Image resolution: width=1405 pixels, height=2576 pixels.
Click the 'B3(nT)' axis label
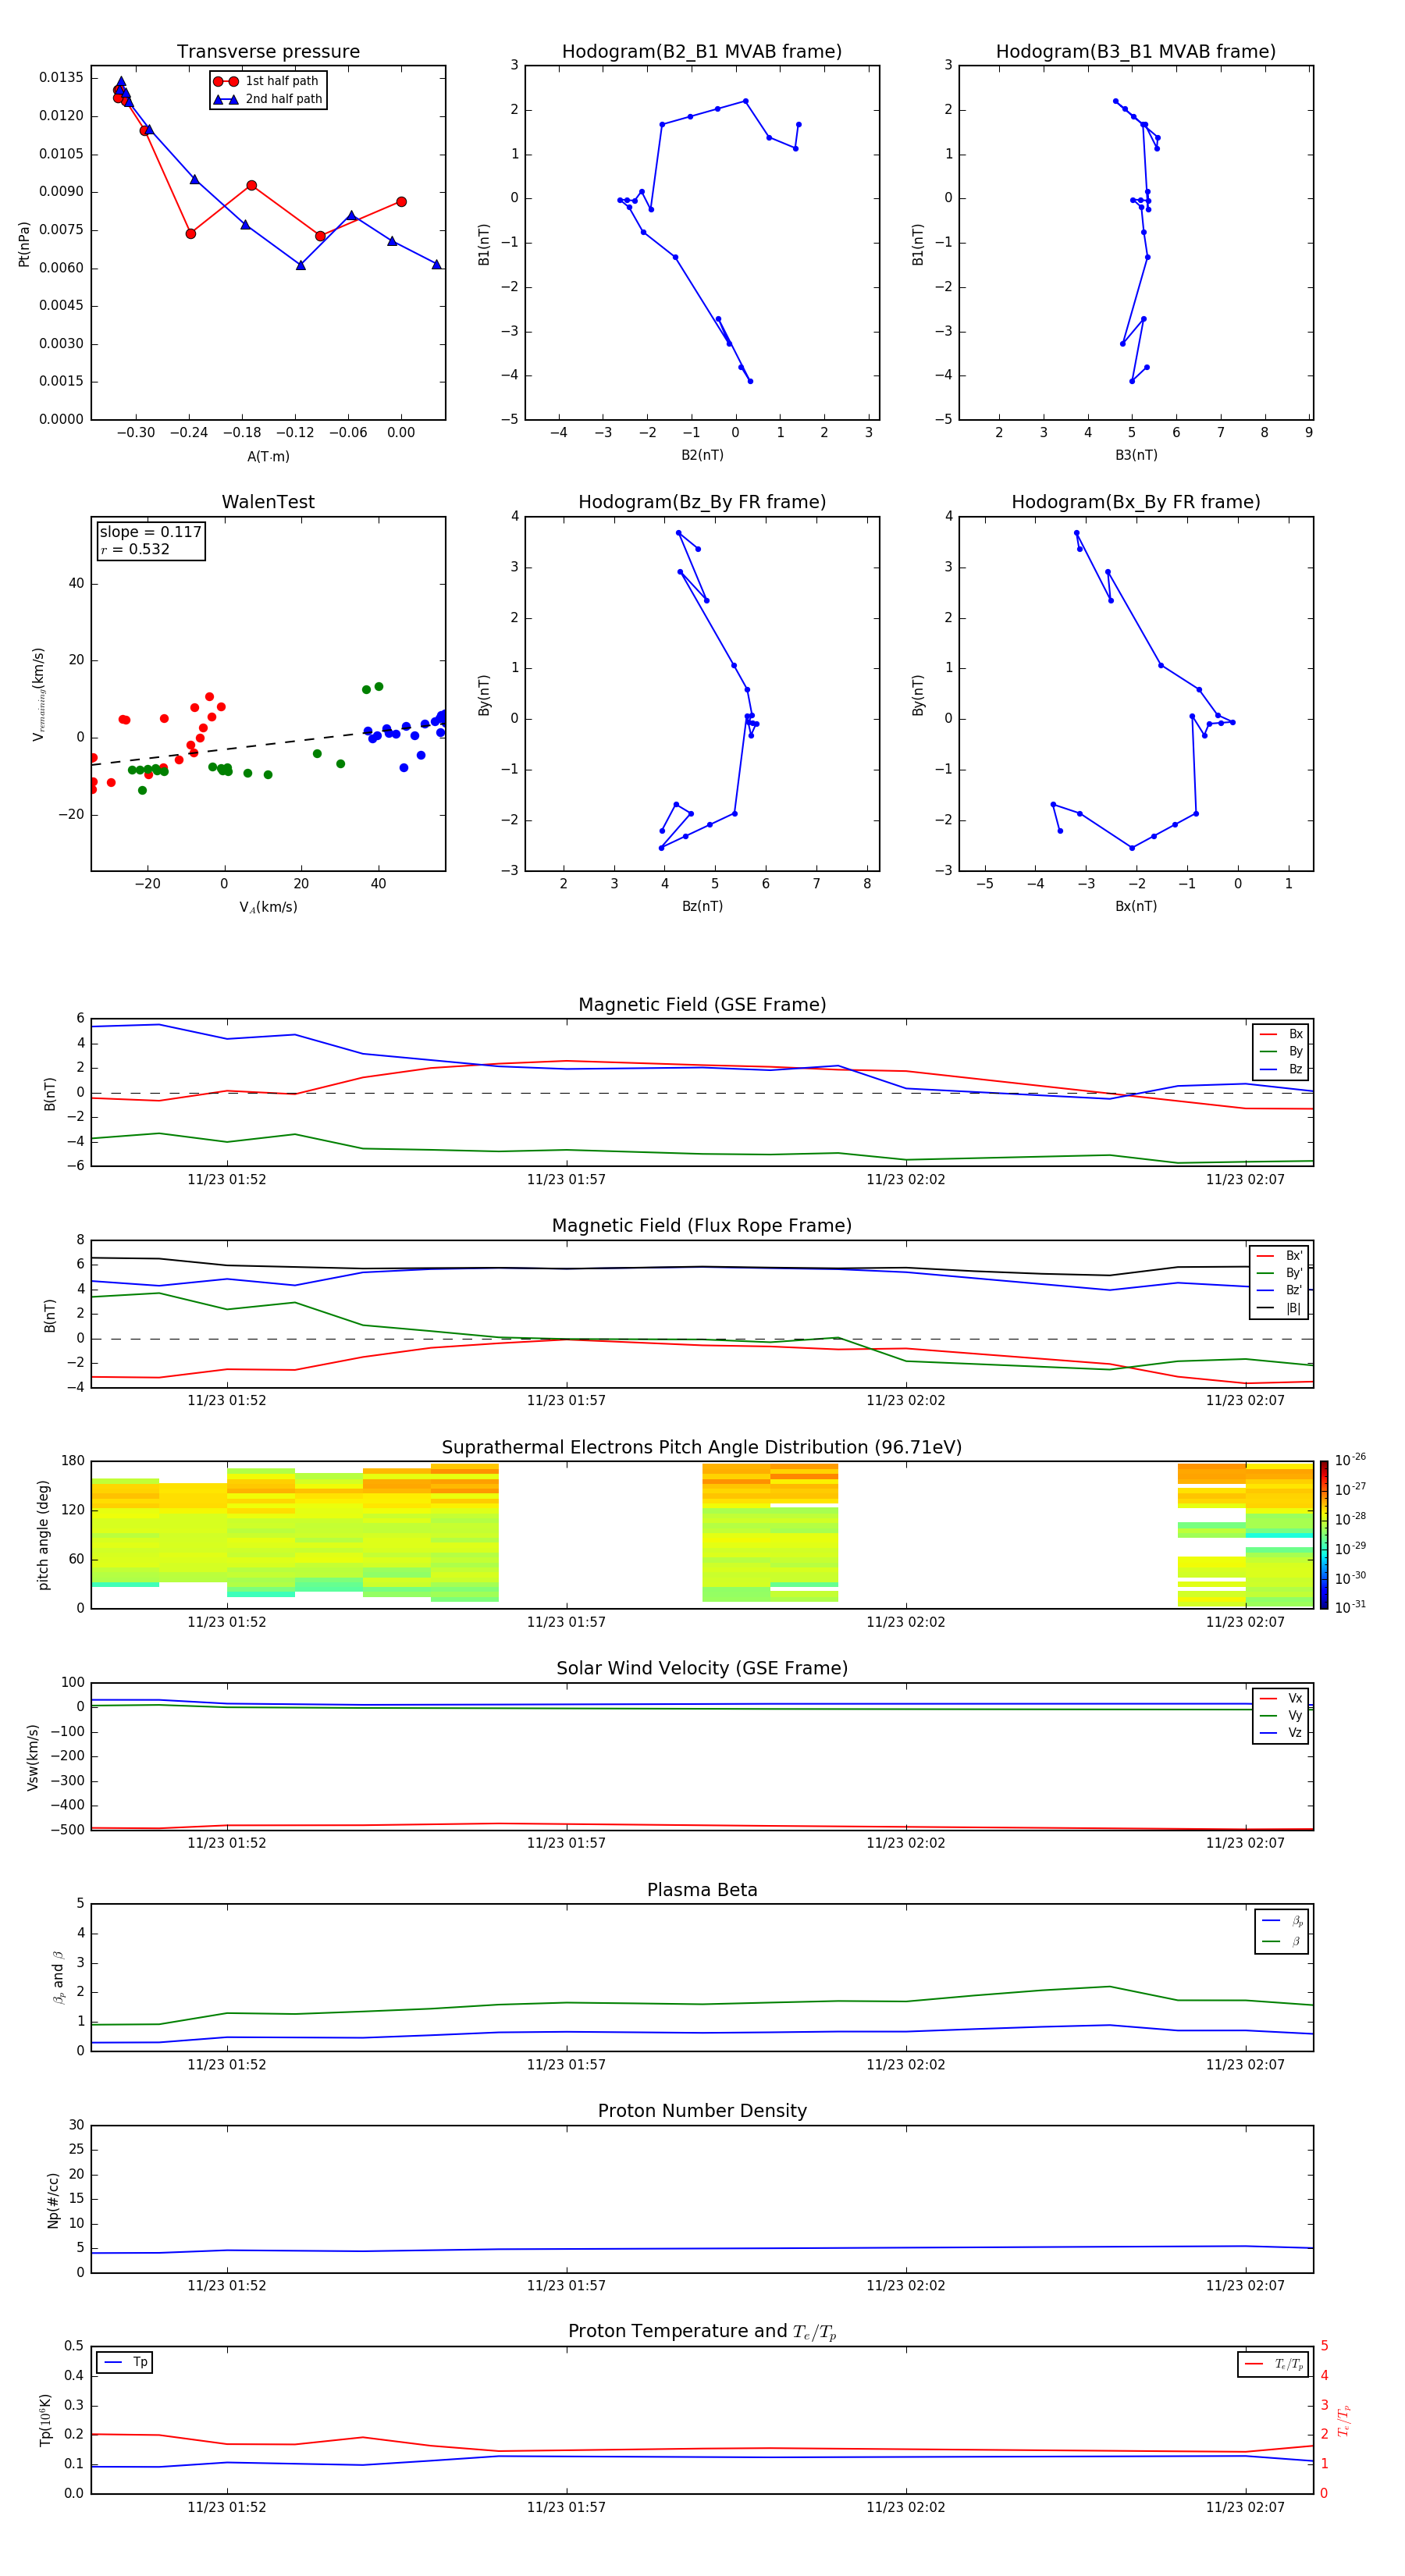click(x=1136, y=455)
